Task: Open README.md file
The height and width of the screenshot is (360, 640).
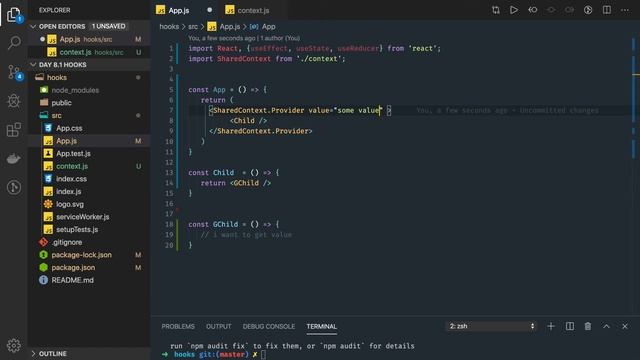Action: pyautogui.click(x=89, y=280)
